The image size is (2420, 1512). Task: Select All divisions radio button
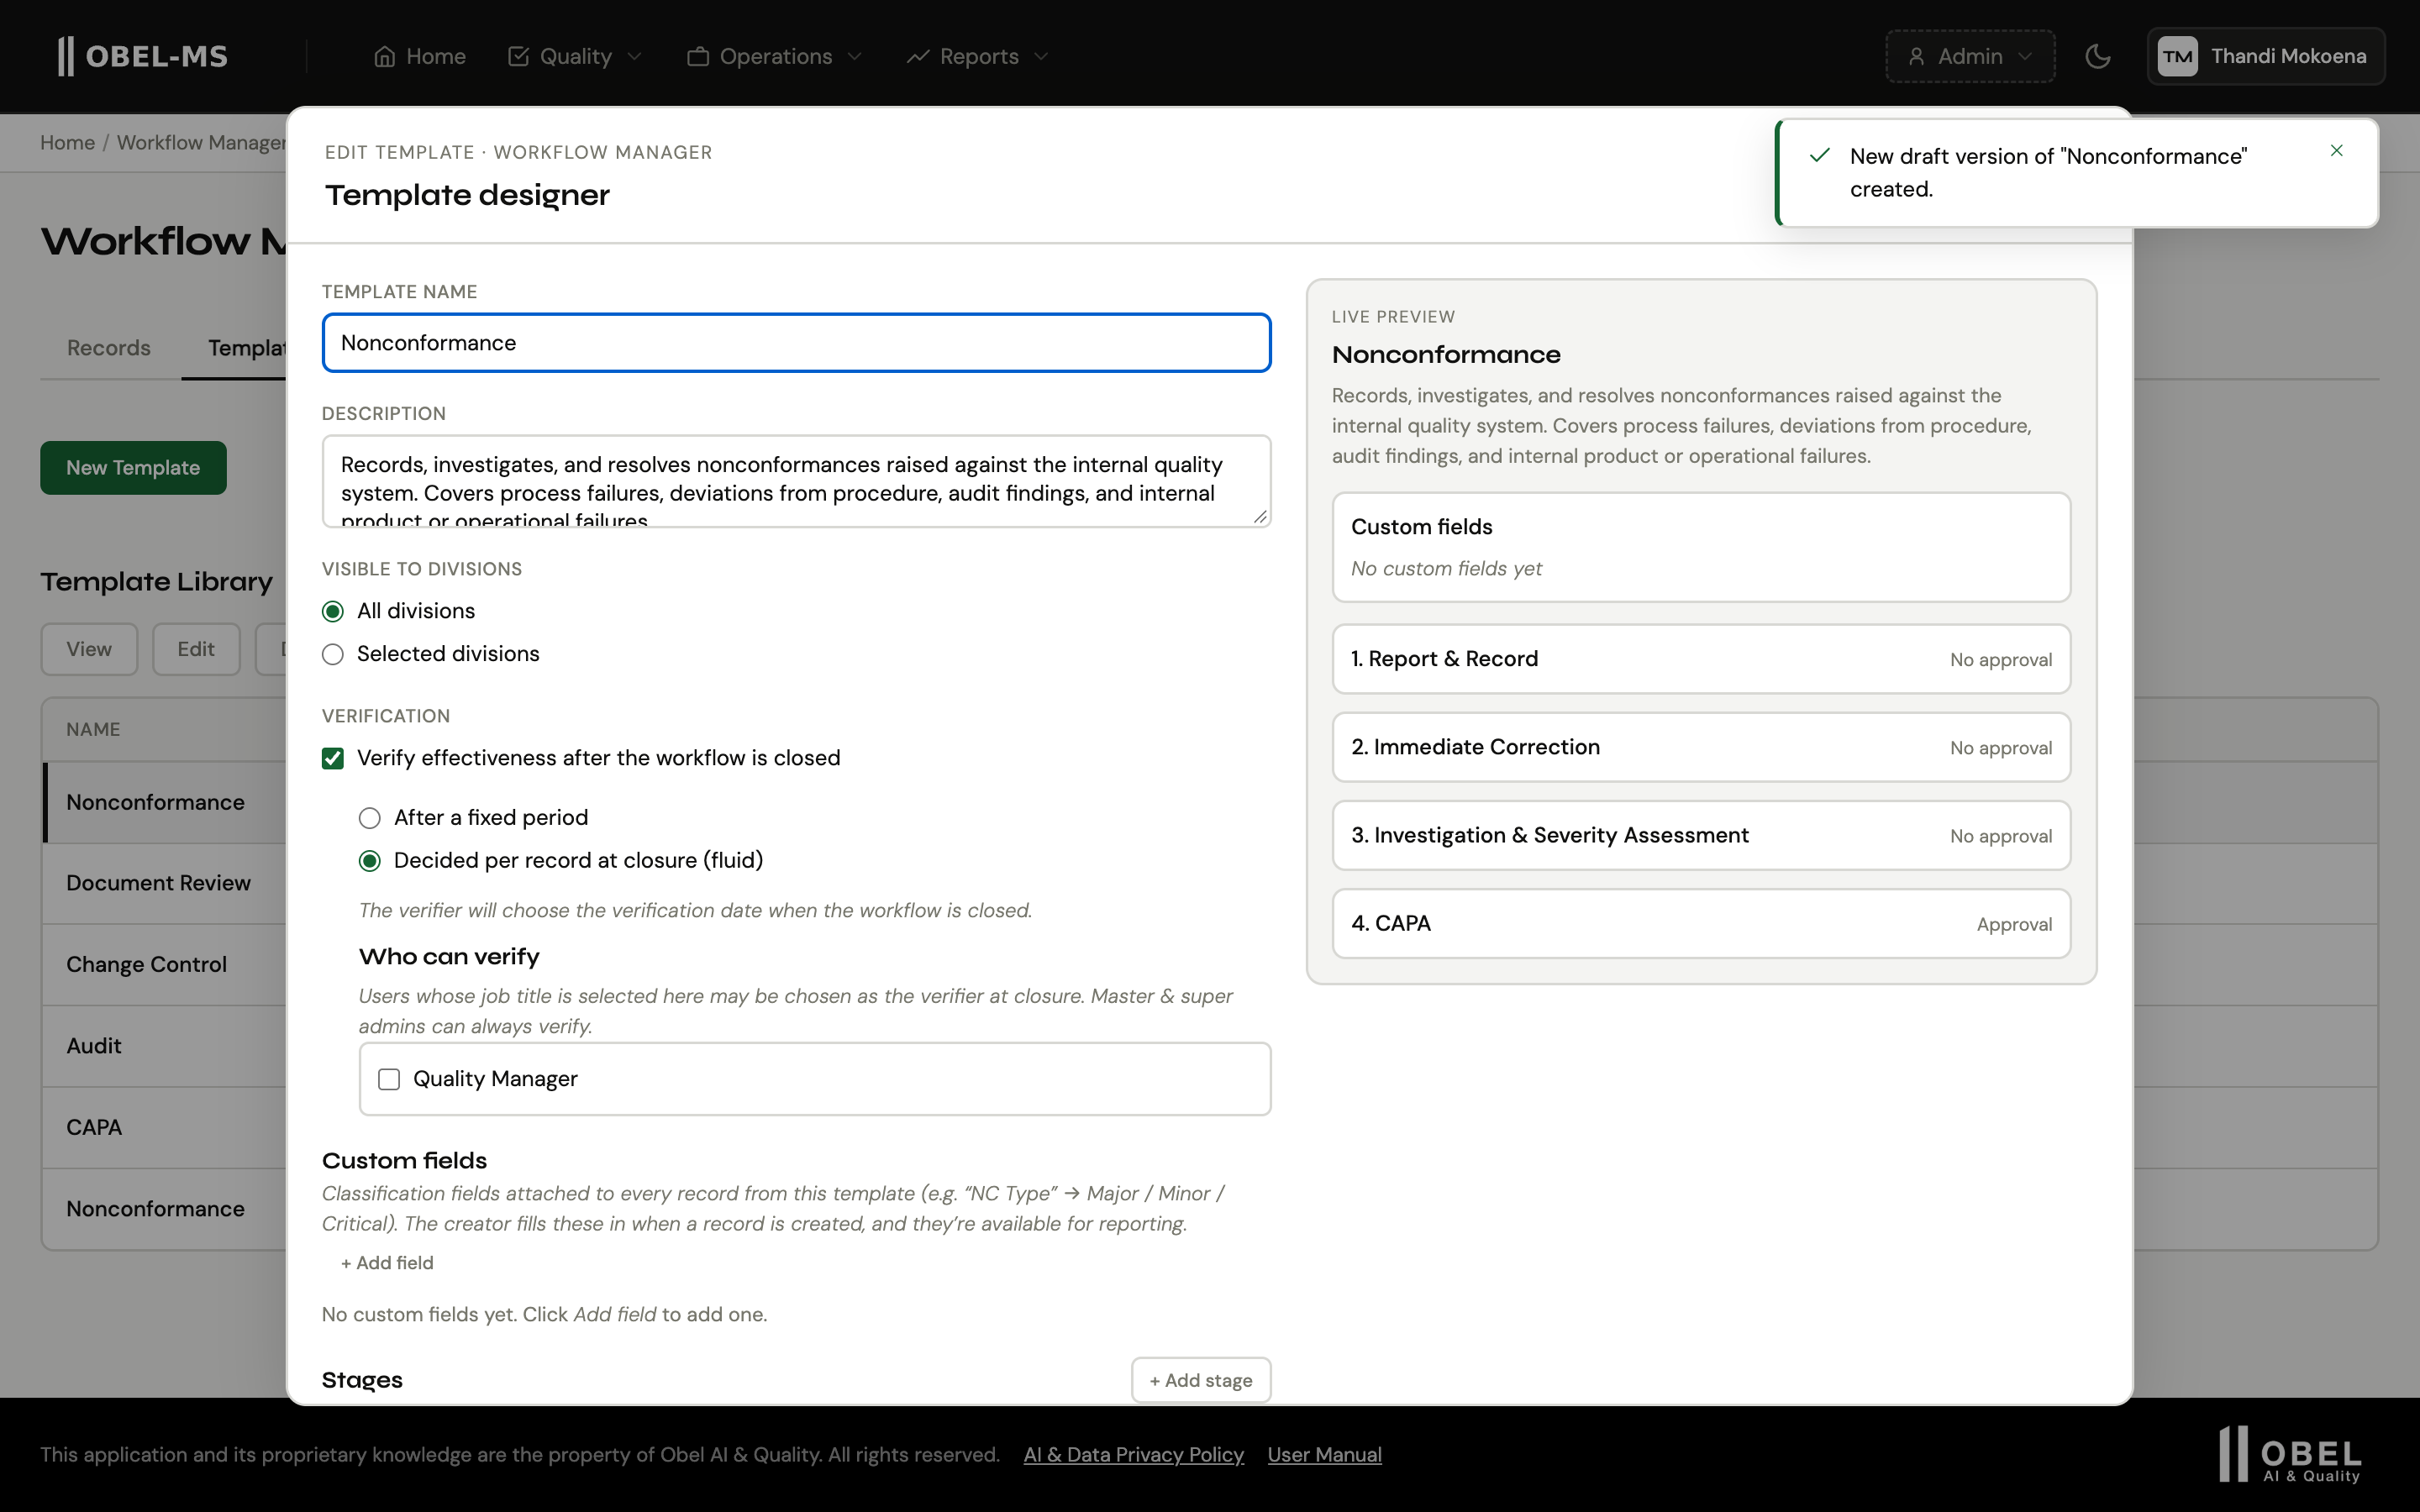333,611
